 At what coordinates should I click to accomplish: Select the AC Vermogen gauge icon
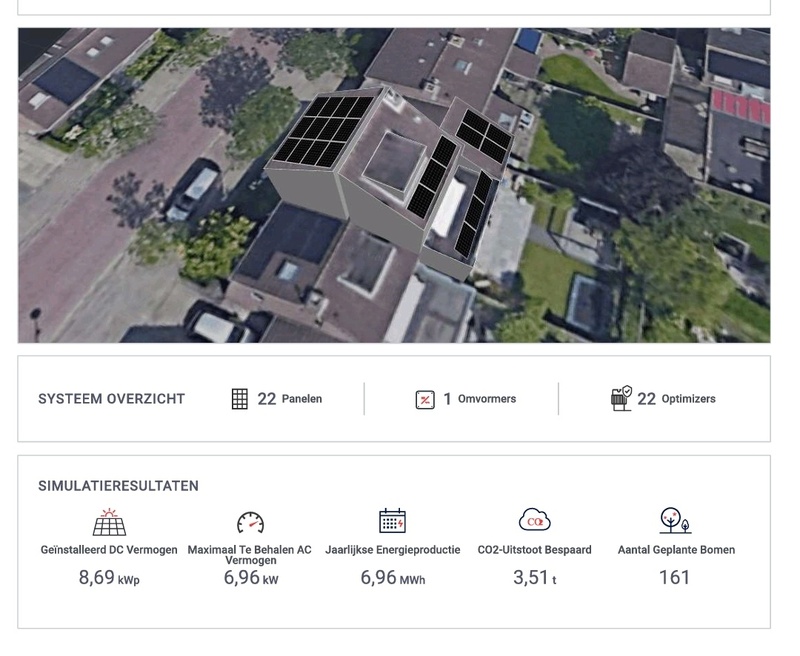pyautogui.click(x=250, y=521)
